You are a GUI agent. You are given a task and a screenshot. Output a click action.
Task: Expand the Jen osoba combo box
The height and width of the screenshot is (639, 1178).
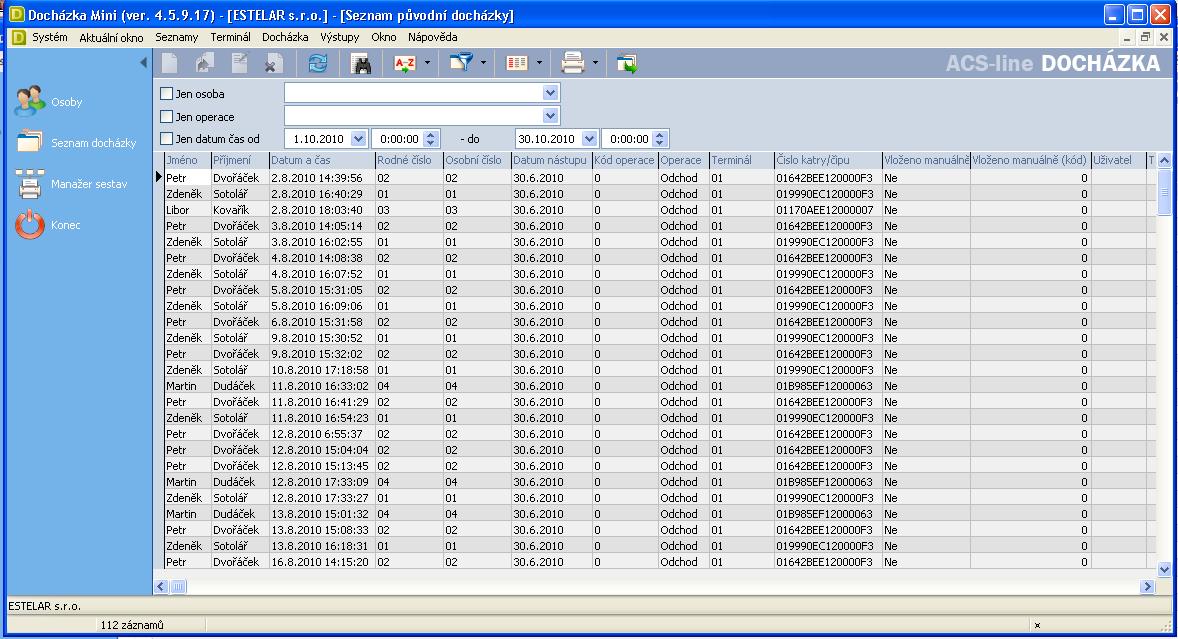click(550, 93)
